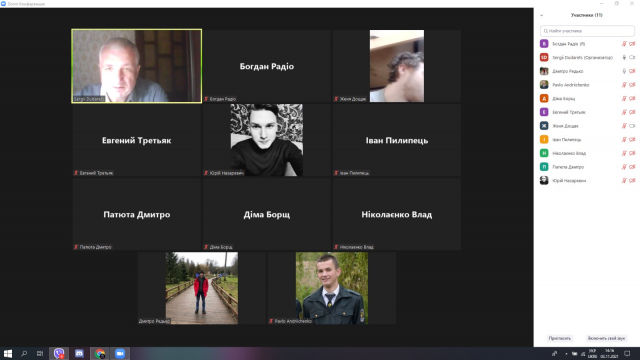The image size is (640, 360).
Task: Select Sergii Dudarets (Организатор) in participants list
Action: pos(587,58)
